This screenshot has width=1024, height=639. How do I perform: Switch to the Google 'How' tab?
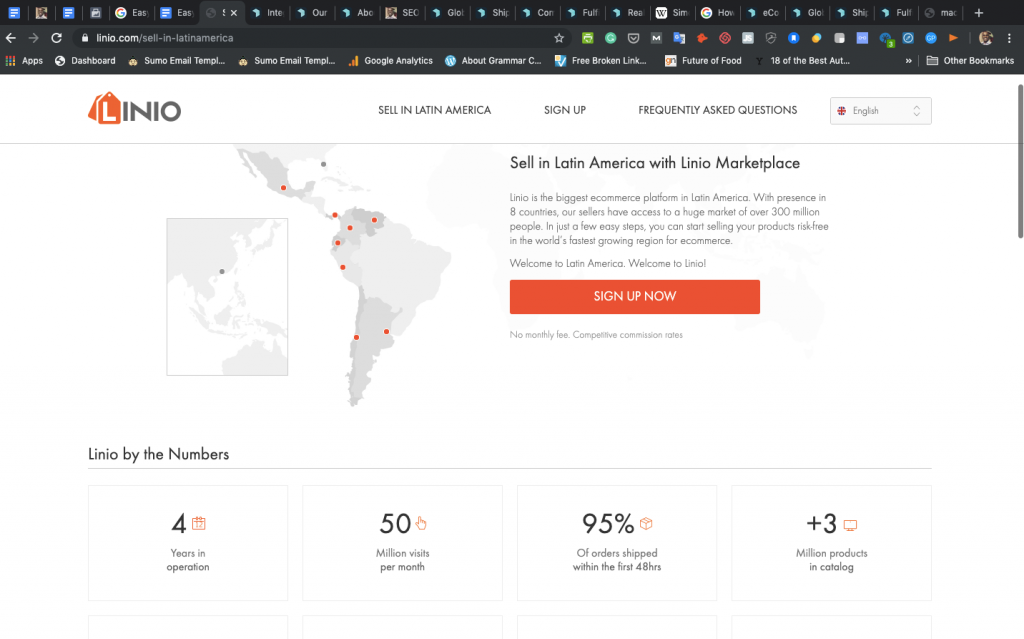point(718,12)
